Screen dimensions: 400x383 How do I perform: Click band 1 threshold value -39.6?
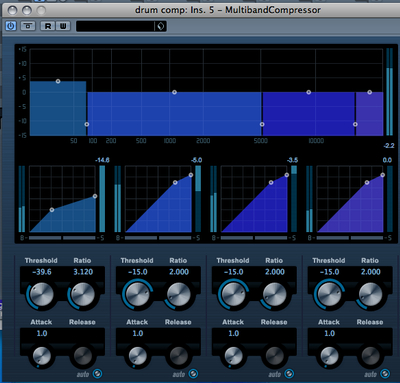42,272
